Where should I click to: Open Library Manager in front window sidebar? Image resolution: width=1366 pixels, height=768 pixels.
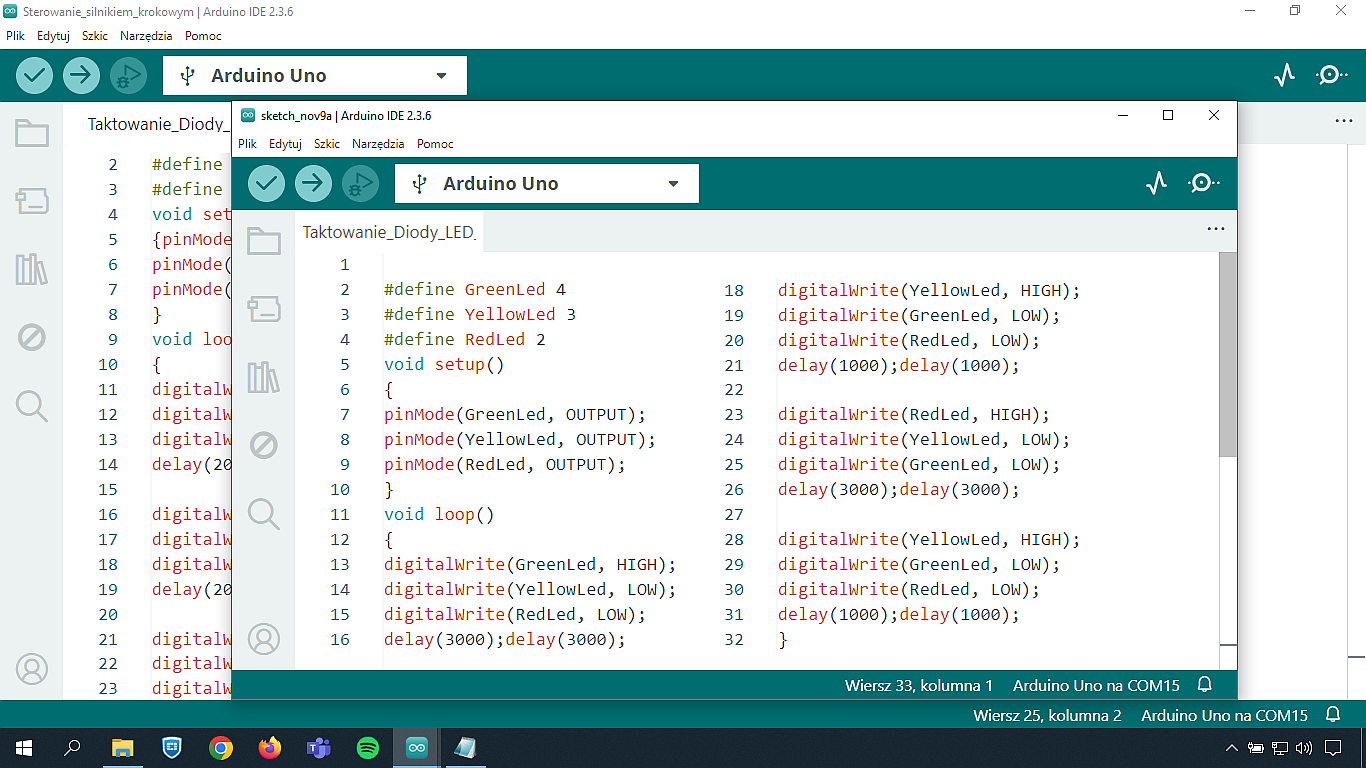[x=264, y=377]
